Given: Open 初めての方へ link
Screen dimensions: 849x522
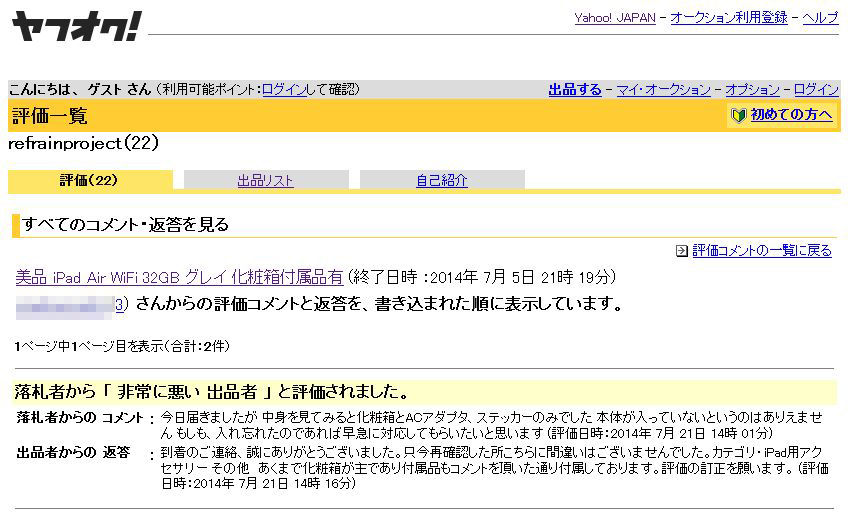Looking at the screenshot, I should coord(791,115).
